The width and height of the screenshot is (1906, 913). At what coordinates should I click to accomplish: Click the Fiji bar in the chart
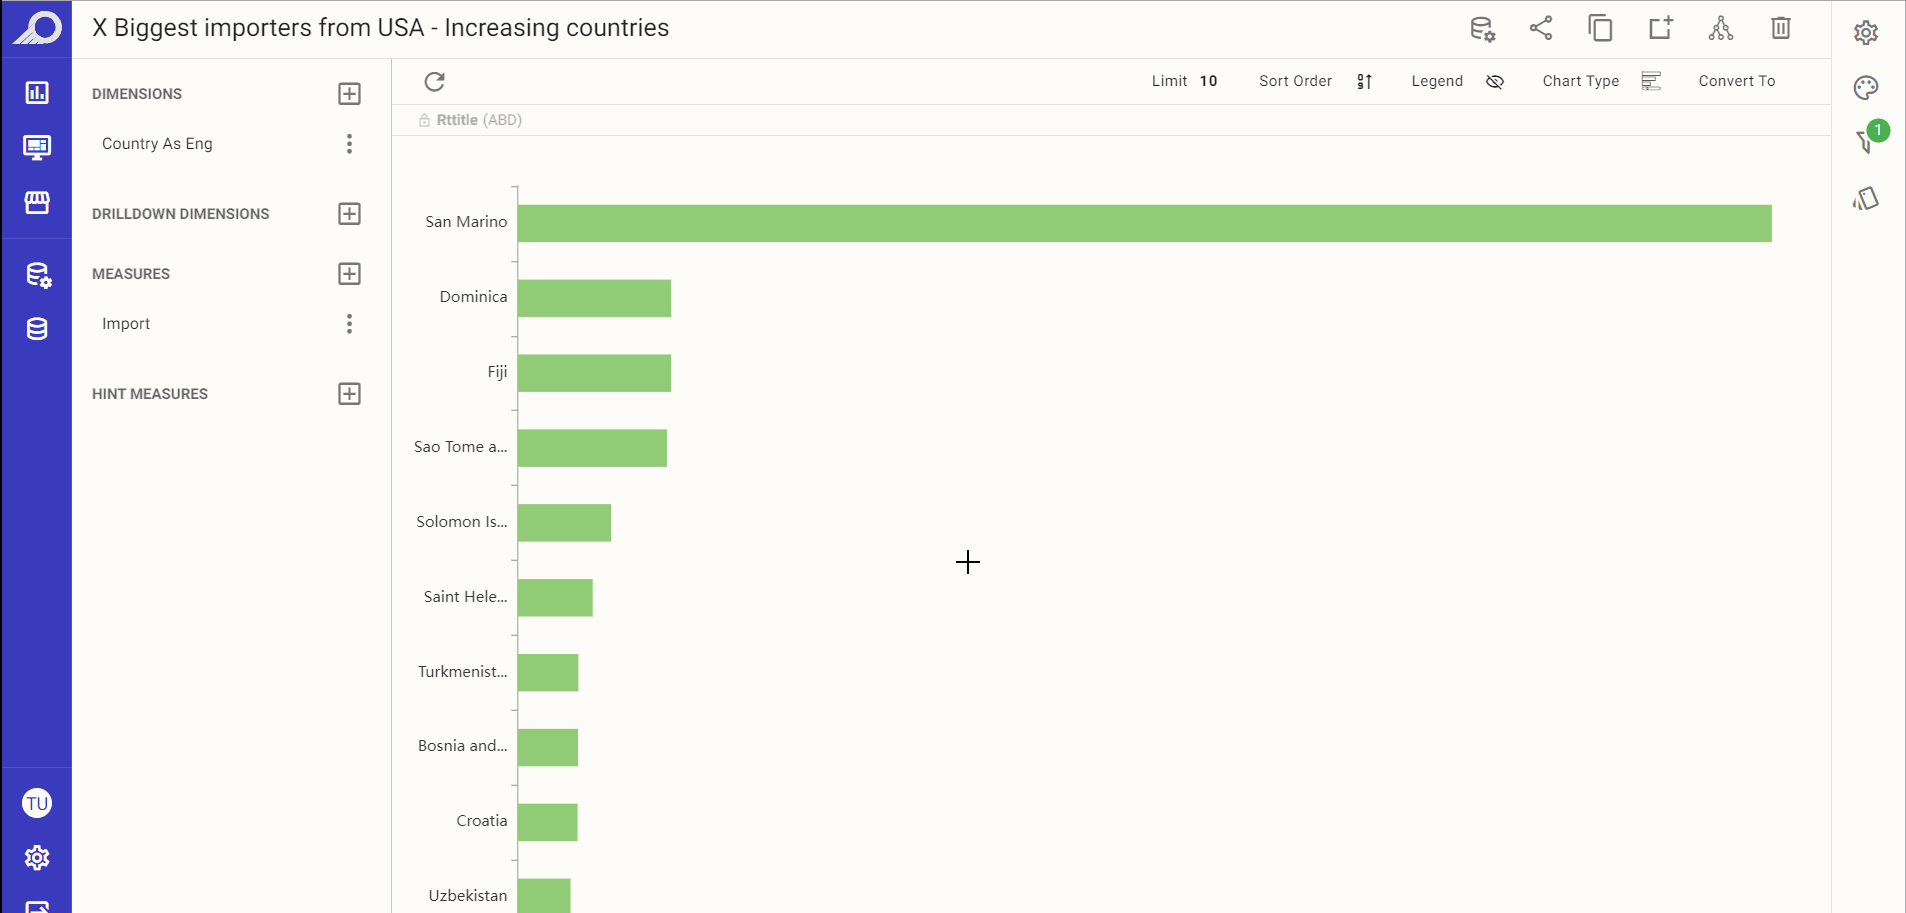[x=594, y=373]
